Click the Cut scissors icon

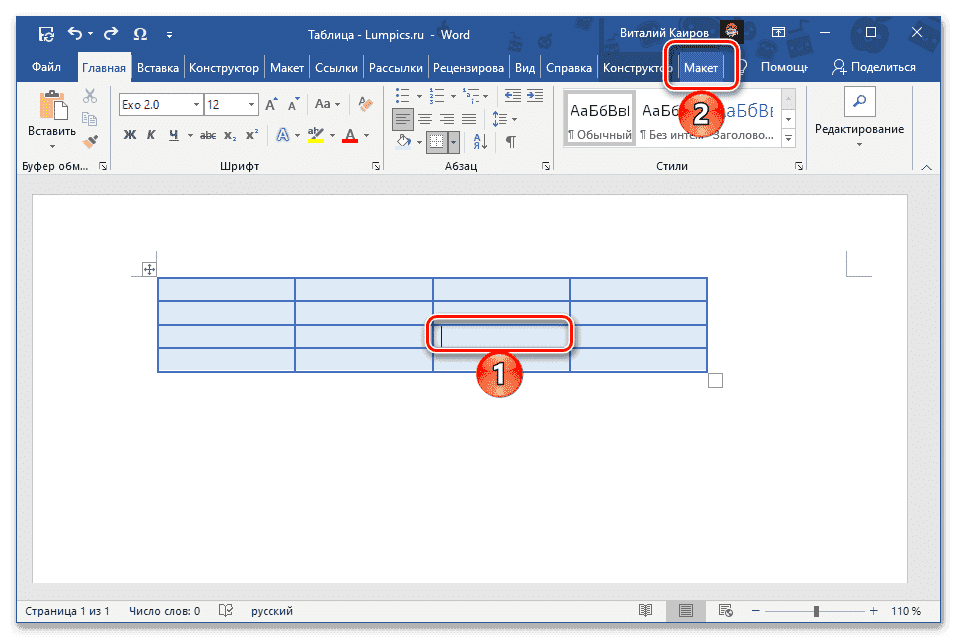[x=90, y=96]
